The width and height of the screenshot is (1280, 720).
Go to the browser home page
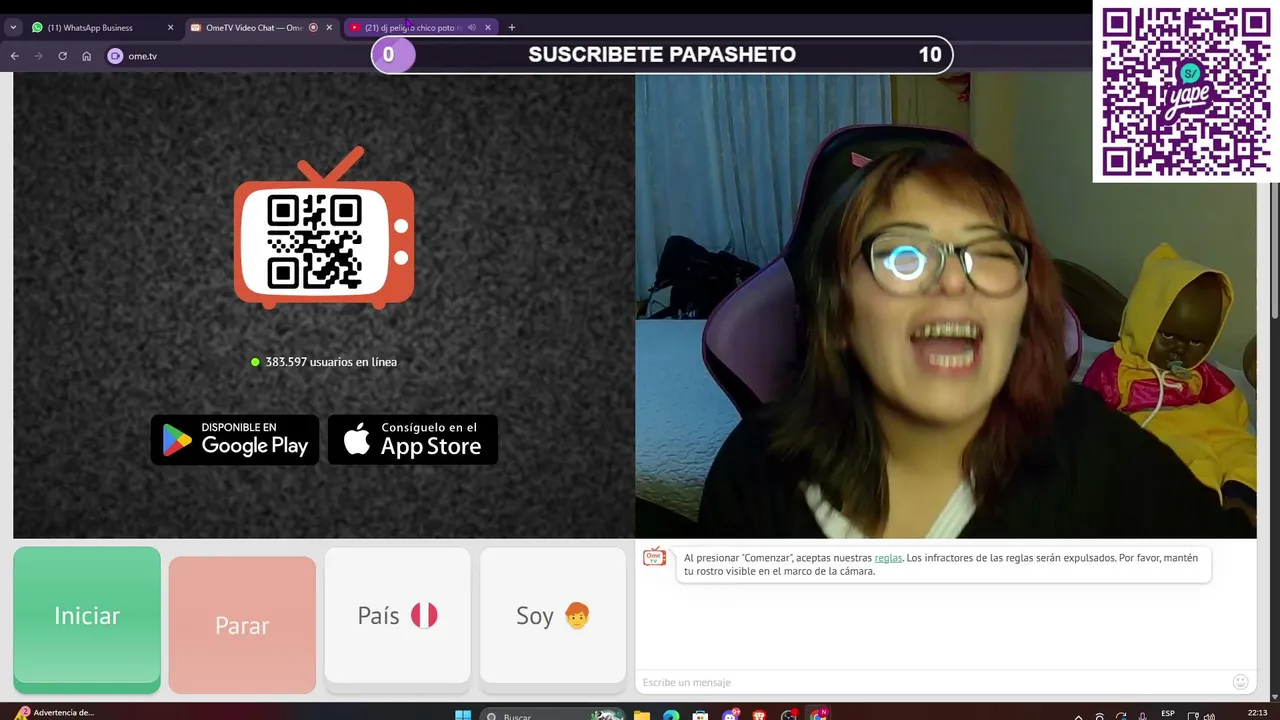(x=86, y=56)
